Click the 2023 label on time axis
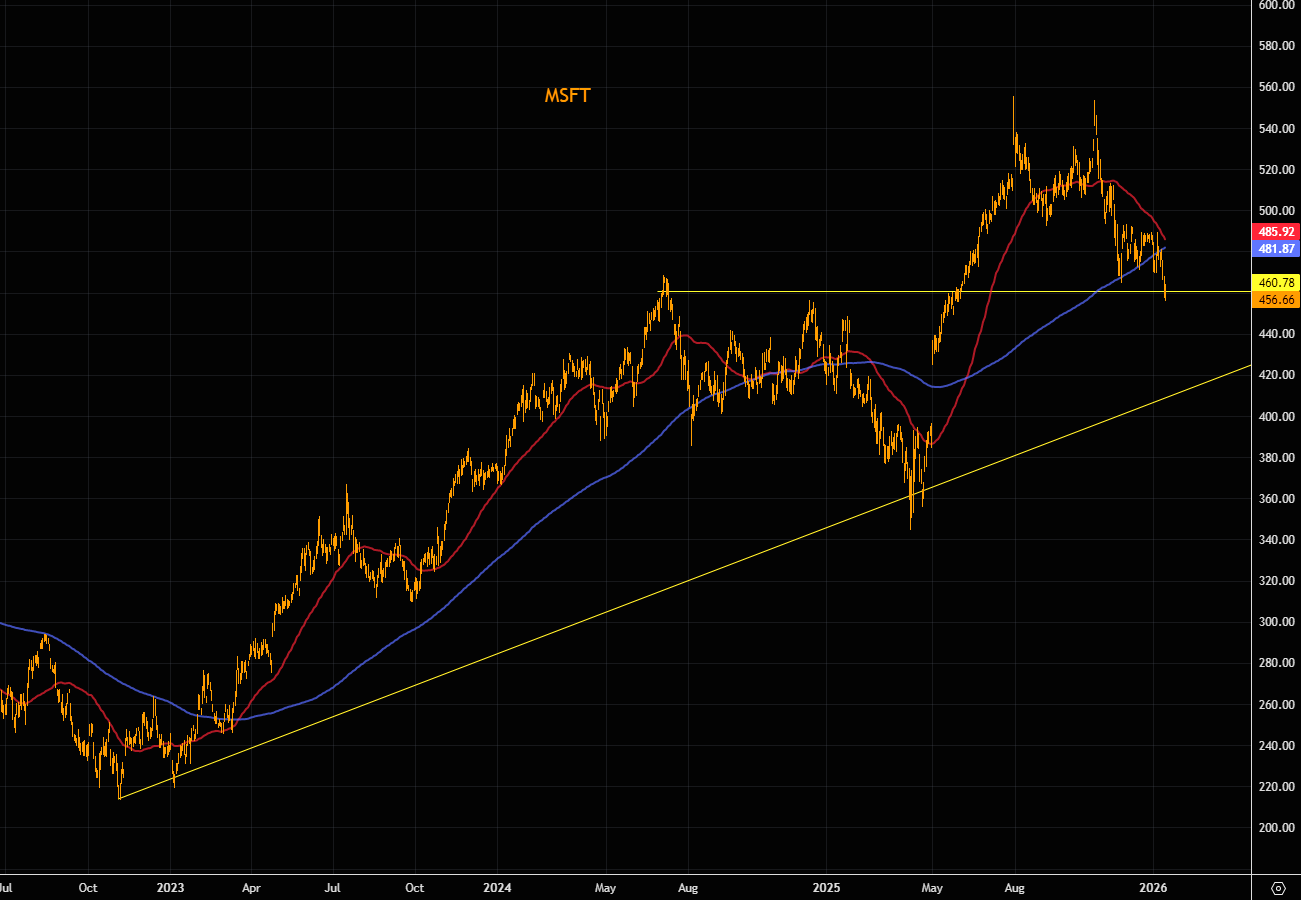Viewport: 1301px width, 900px height. [x=170, y=887]
